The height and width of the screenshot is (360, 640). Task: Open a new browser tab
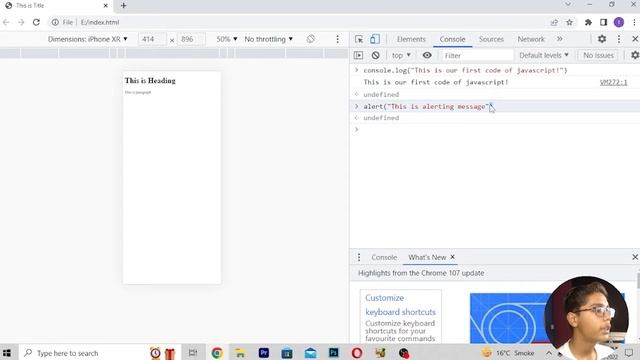tap(124, 6)
